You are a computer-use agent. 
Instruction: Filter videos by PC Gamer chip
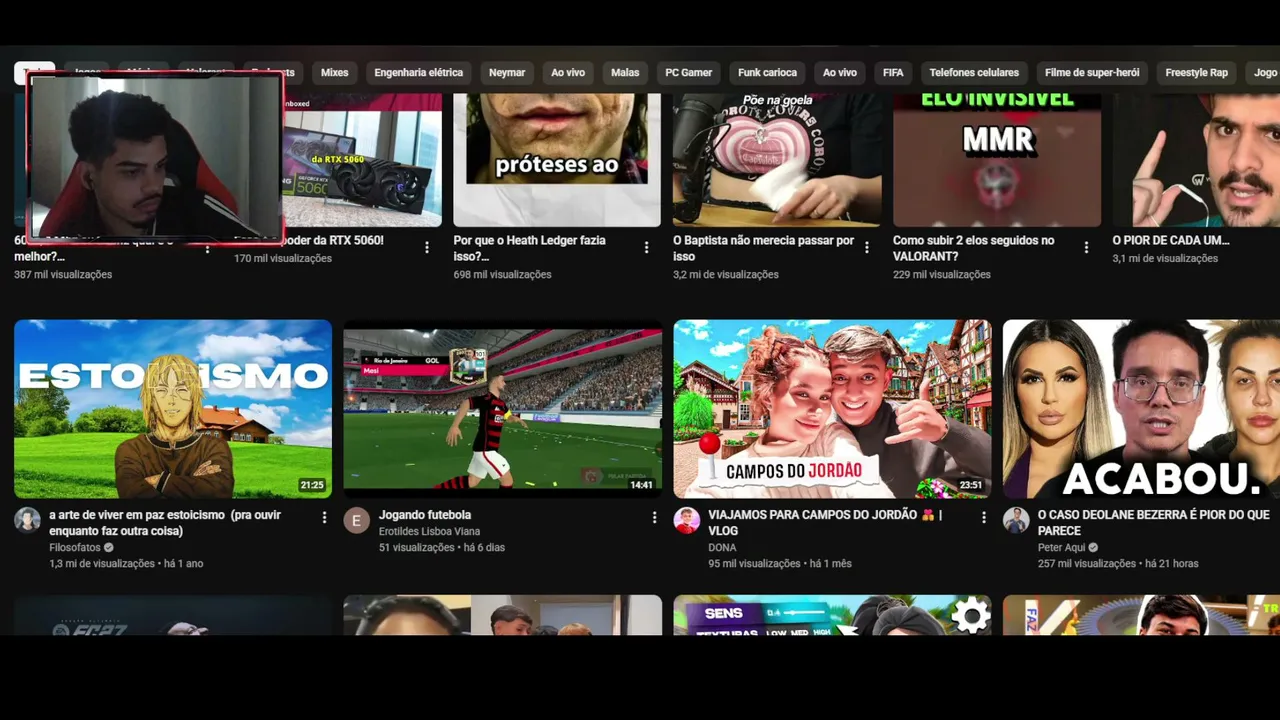(689, 73)
